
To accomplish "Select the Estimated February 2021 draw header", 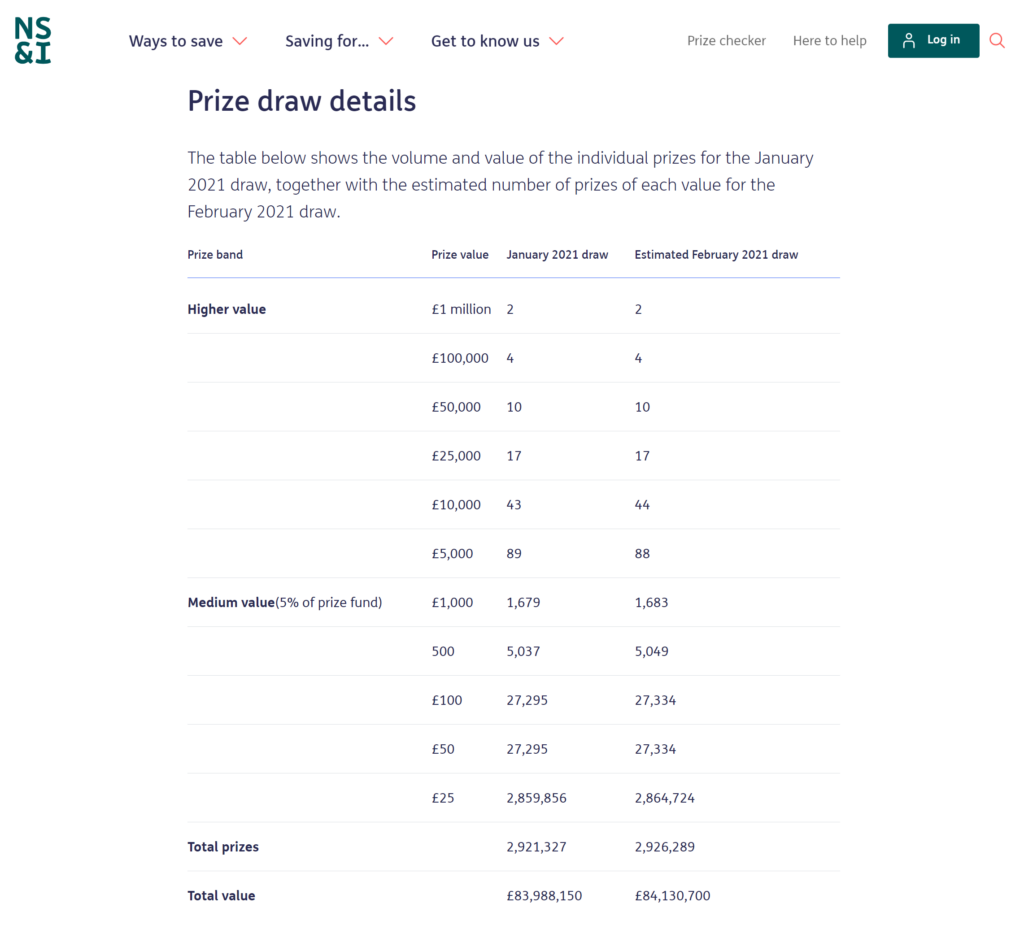I will (716, 255).
